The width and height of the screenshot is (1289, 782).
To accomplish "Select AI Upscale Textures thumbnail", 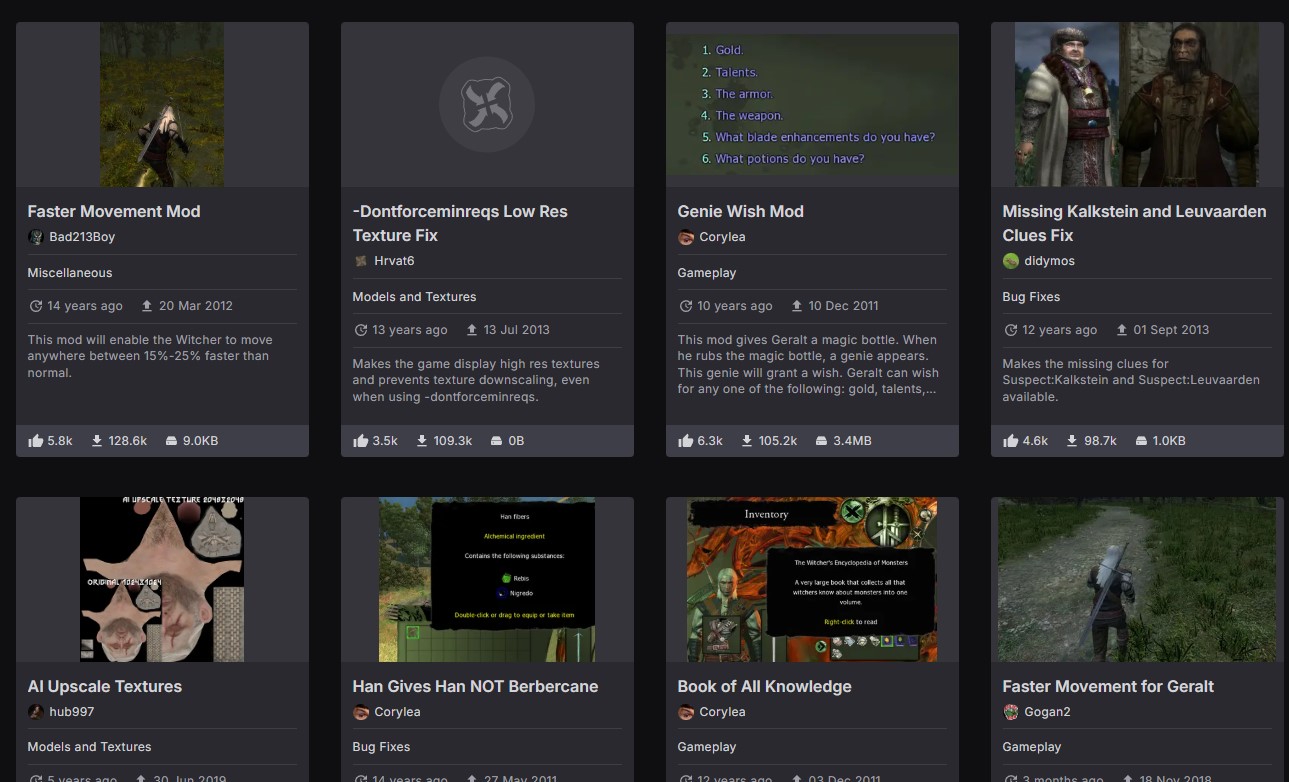I will (162, 580).
